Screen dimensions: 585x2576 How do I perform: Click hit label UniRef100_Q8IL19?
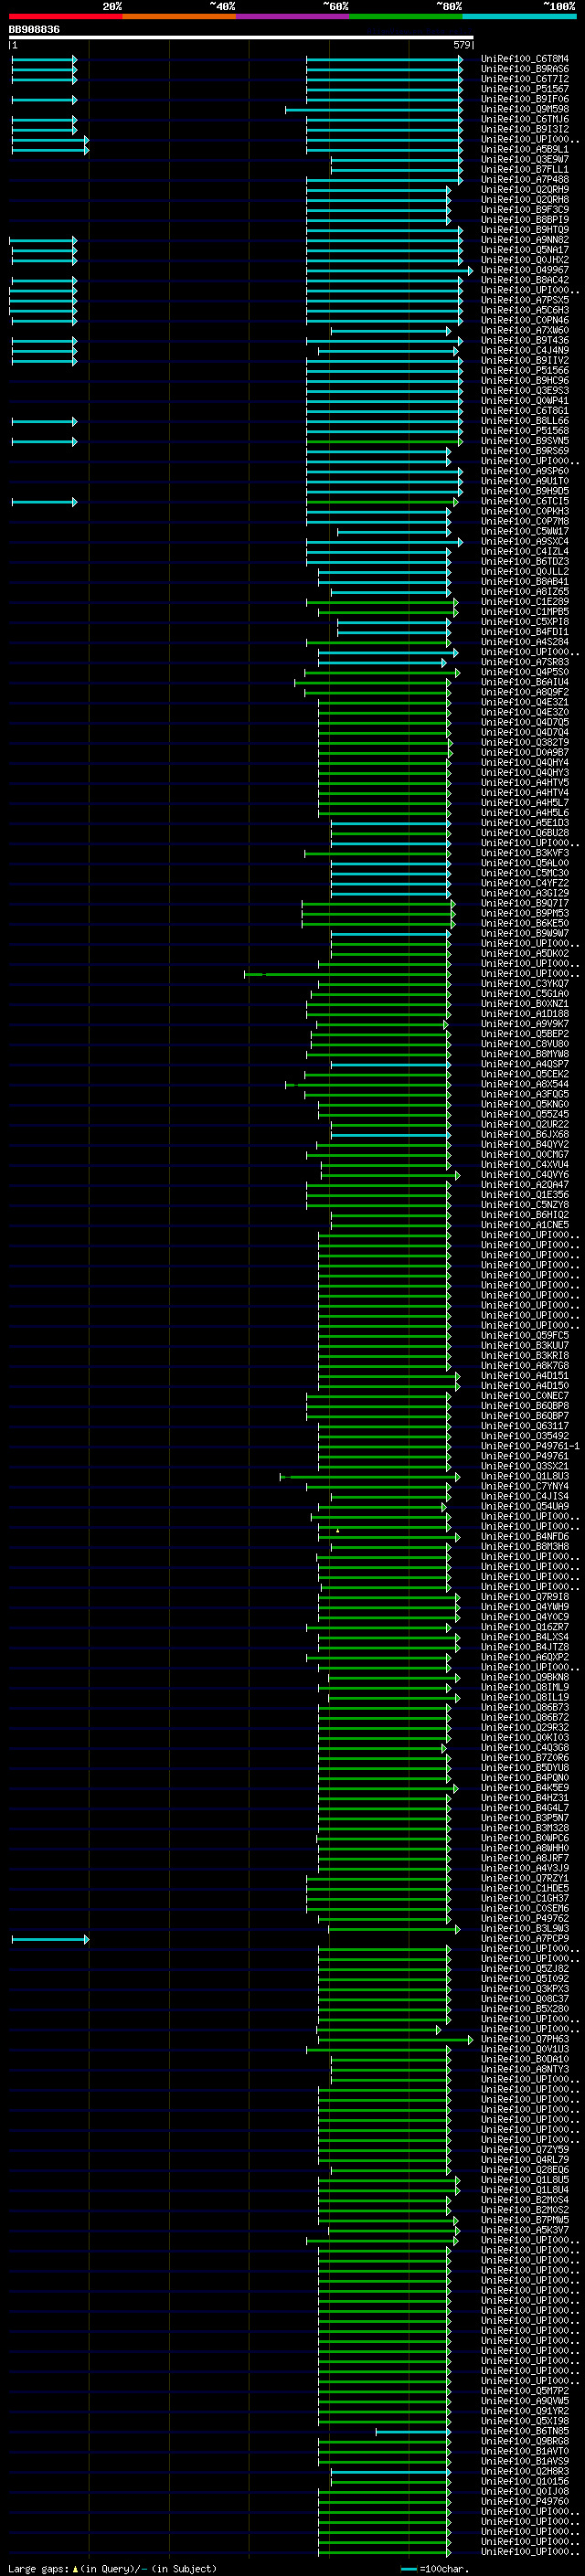tap(525, 1697)
